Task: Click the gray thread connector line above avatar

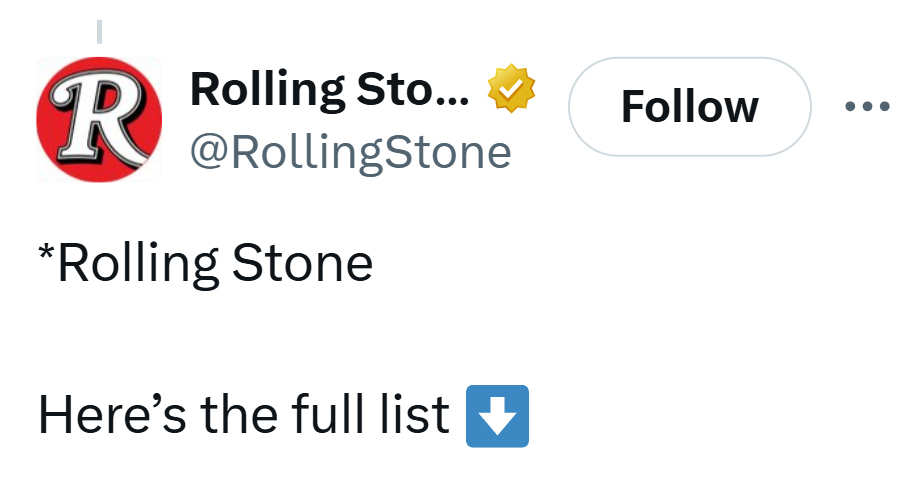Action: point(99,31)
